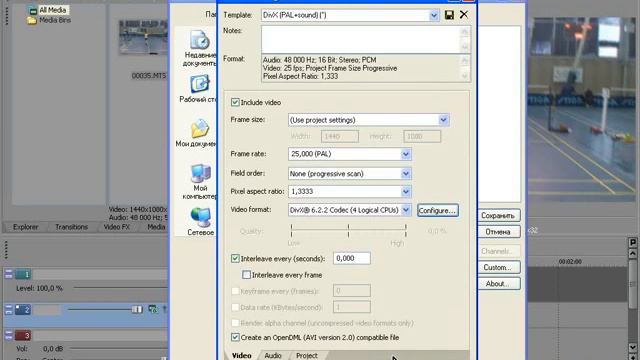
Task: Click track 3 number icon
Action: 23,336
